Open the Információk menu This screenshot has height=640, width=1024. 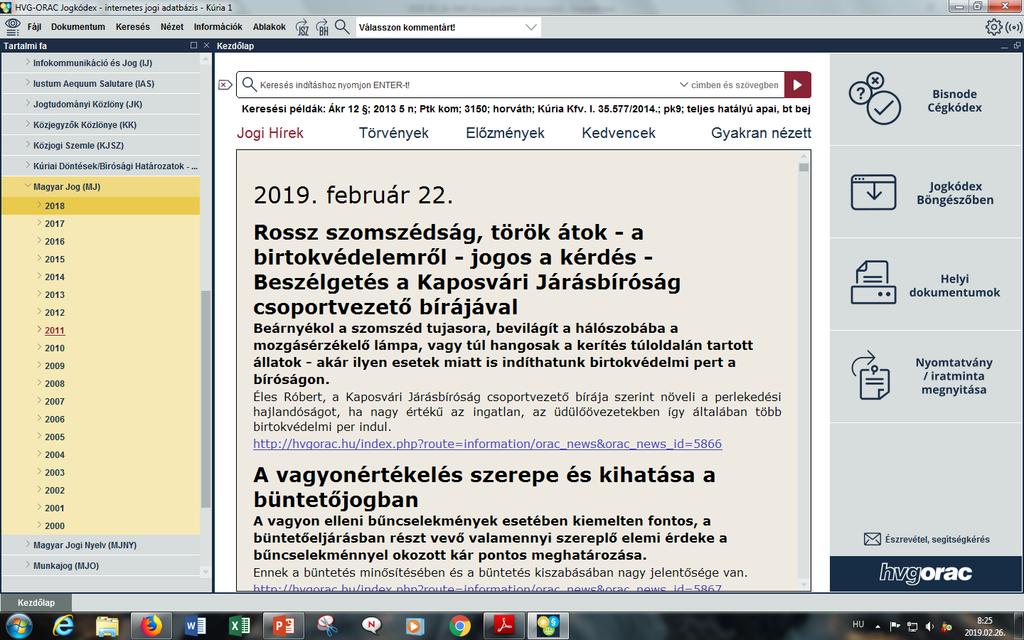217,27
